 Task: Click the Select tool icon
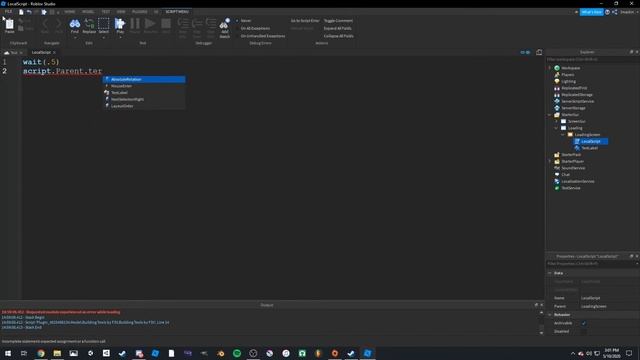tap(104, 25)
